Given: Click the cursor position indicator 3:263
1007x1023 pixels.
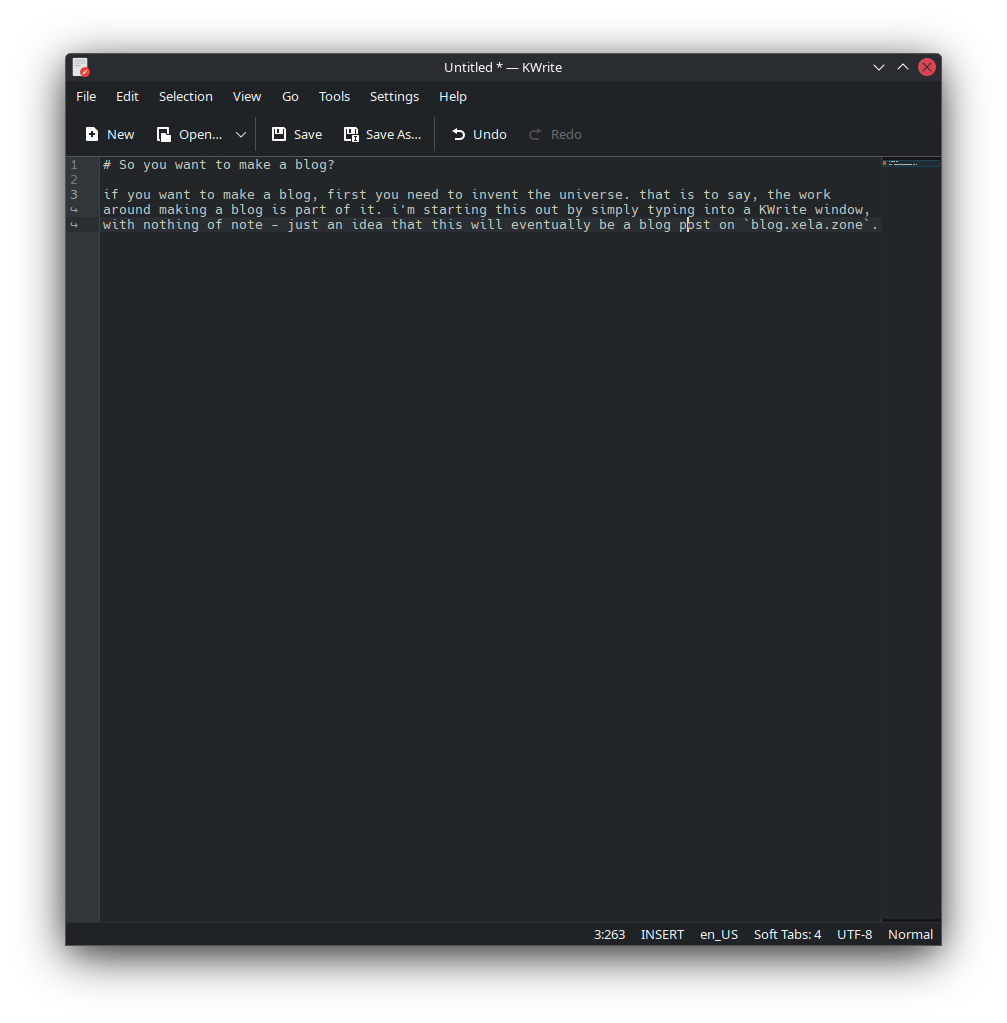Looking at the screenshot, I should tap(609, 934).
